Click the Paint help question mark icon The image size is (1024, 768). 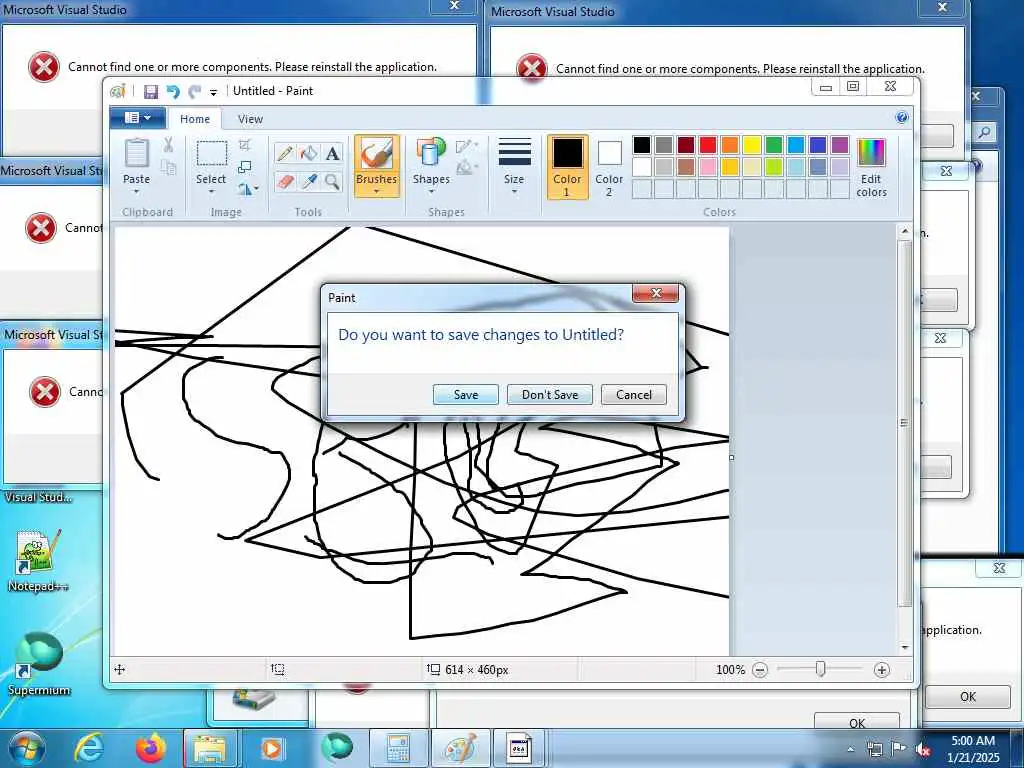pos(902,118)
